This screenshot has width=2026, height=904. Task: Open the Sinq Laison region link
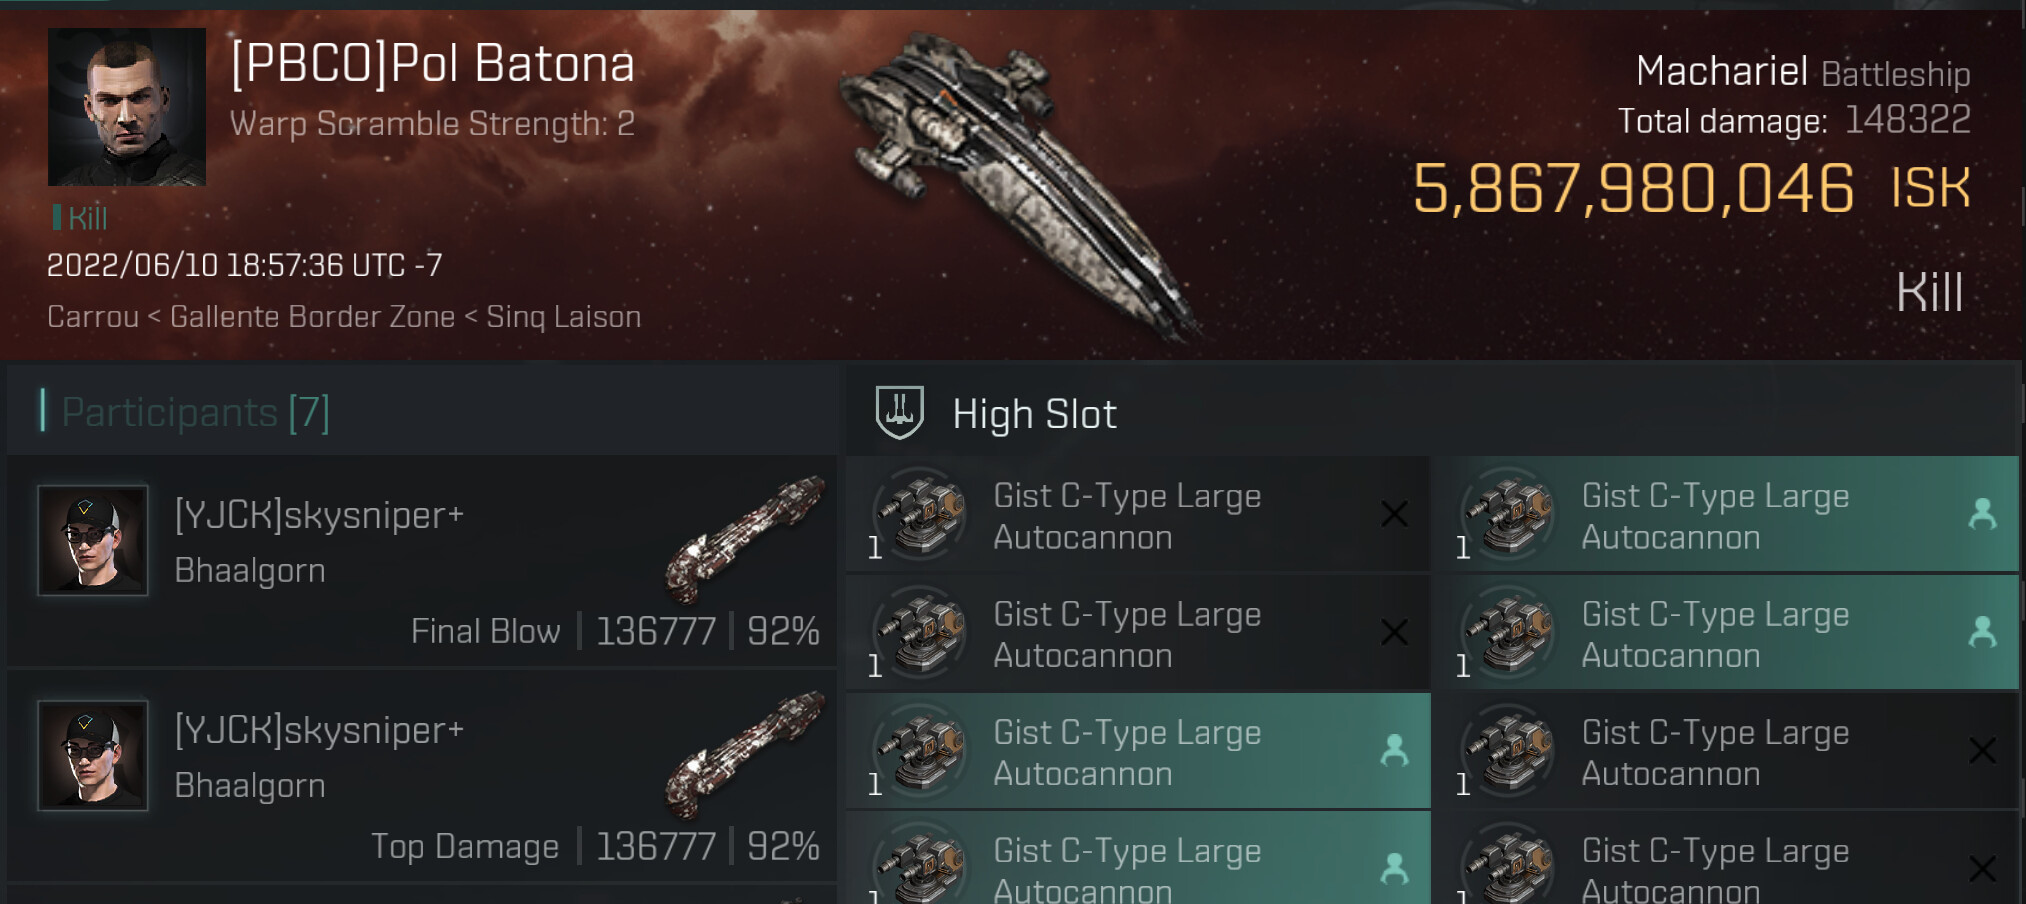tap(563, 317)
